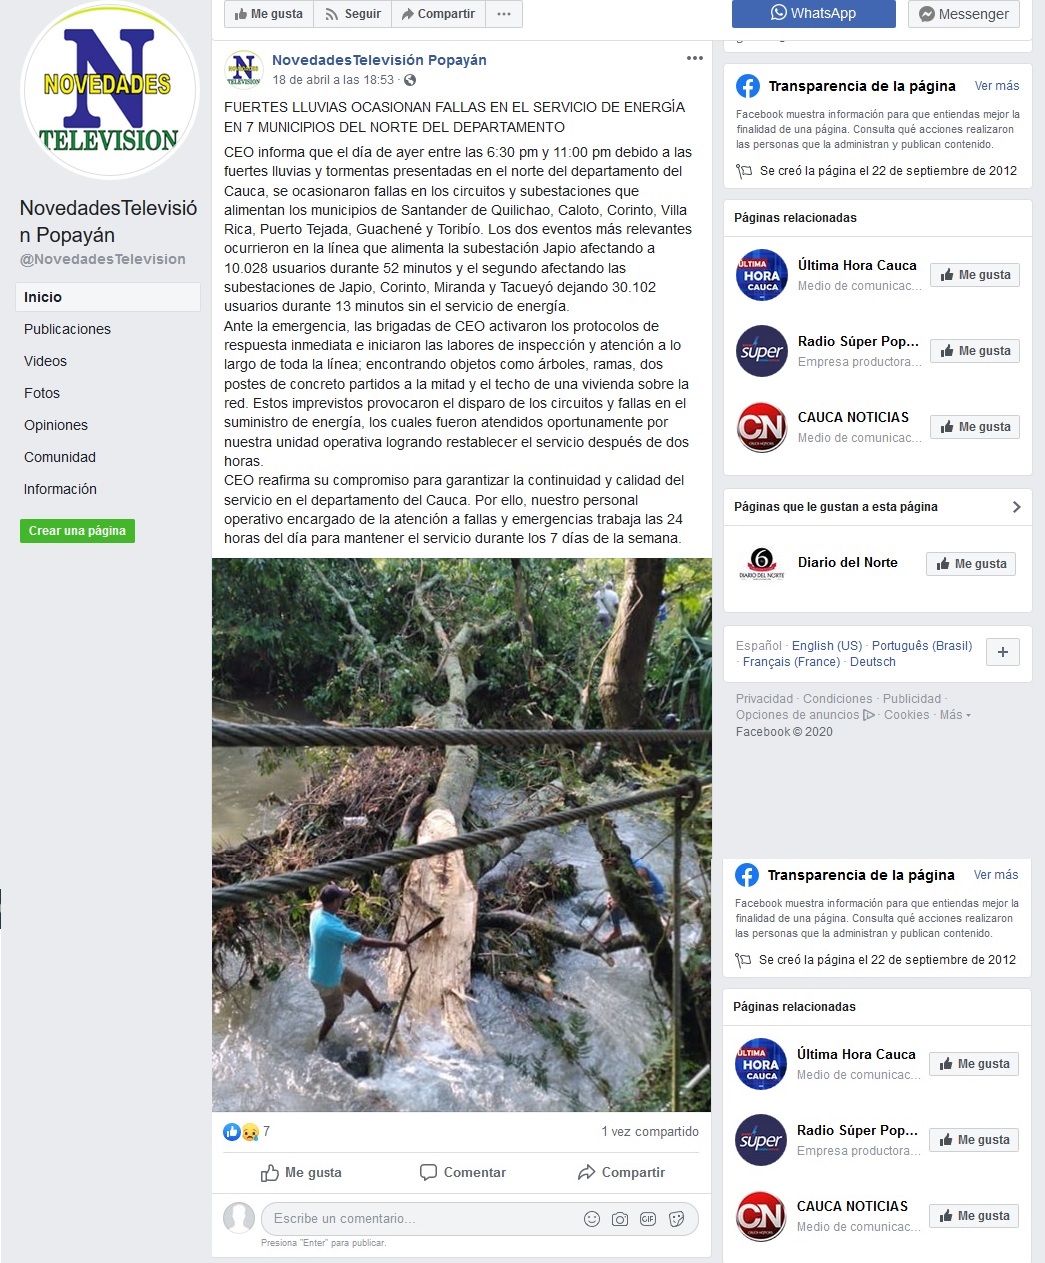Click the emoji icon in comment box

pos(592,1218)
